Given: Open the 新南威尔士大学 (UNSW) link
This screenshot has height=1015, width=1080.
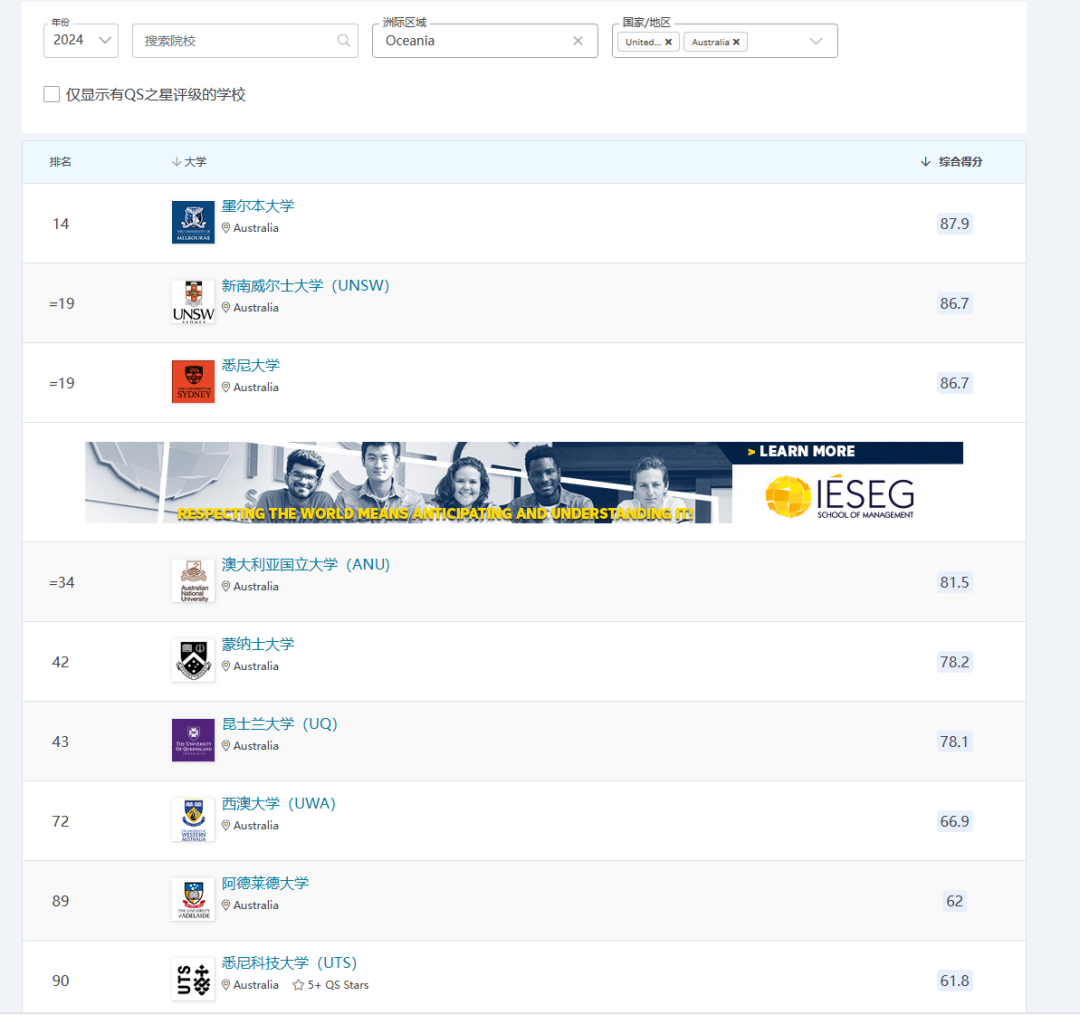Looking at the screenshot, I should 306,286.
